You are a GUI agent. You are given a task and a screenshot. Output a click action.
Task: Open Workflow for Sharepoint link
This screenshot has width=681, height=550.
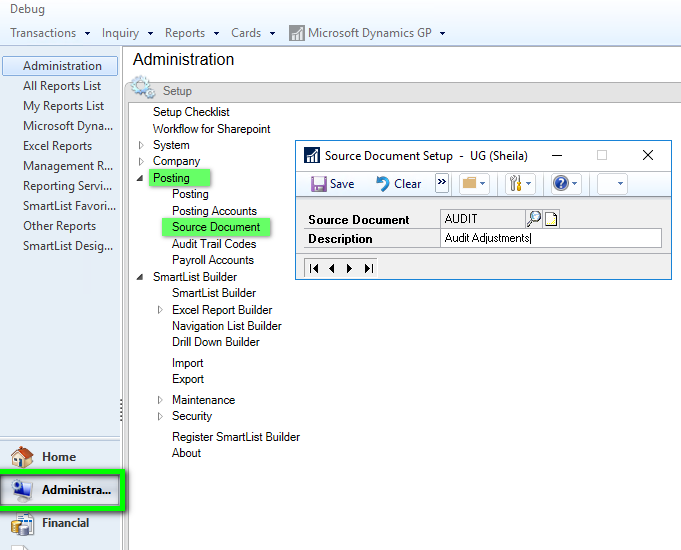click(x=212, y=129)
